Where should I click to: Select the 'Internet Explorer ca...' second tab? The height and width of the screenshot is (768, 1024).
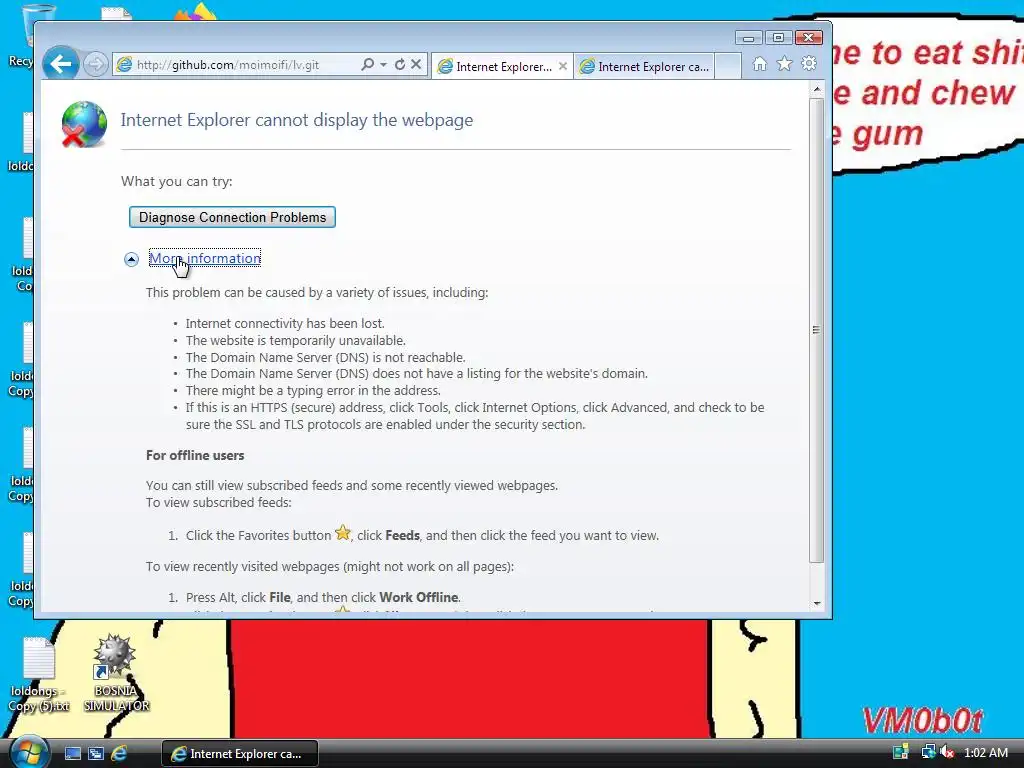click(644, 67)
